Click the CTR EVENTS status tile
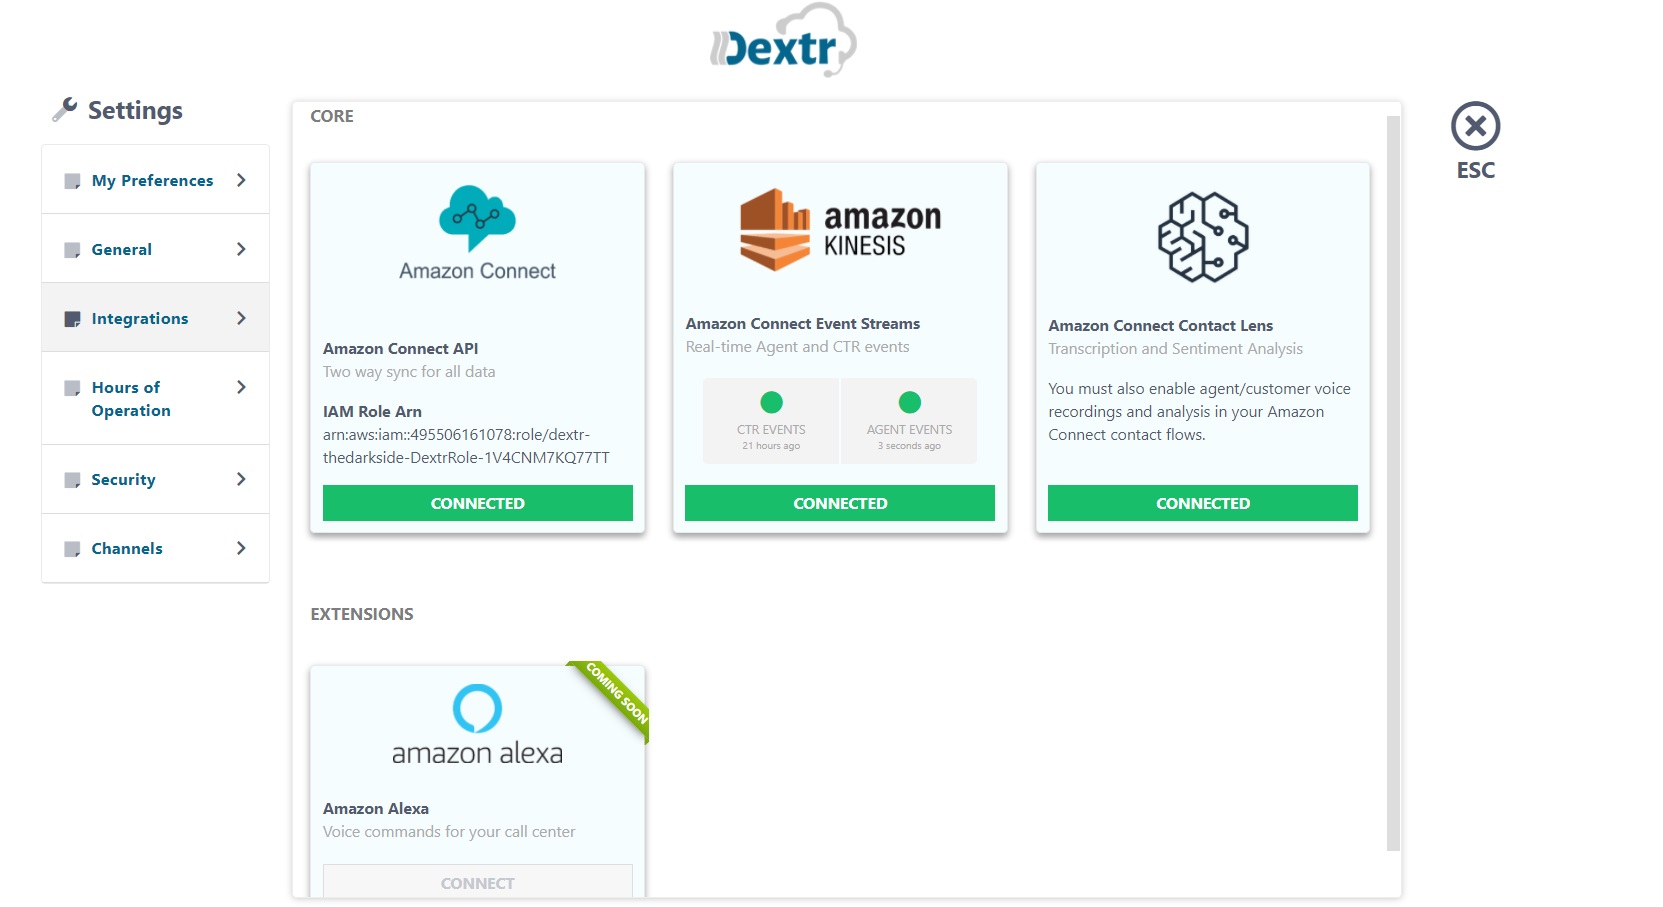 tap(771, 421)
